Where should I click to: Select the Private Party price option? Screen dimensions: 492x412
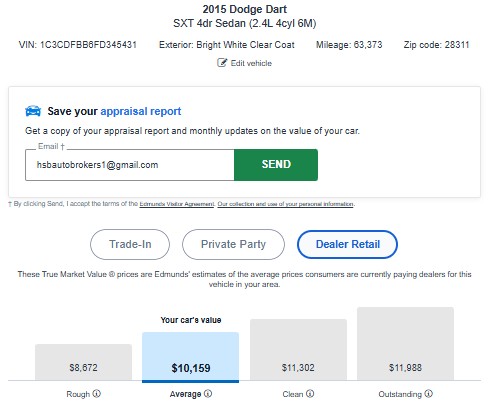click(233, 244)
